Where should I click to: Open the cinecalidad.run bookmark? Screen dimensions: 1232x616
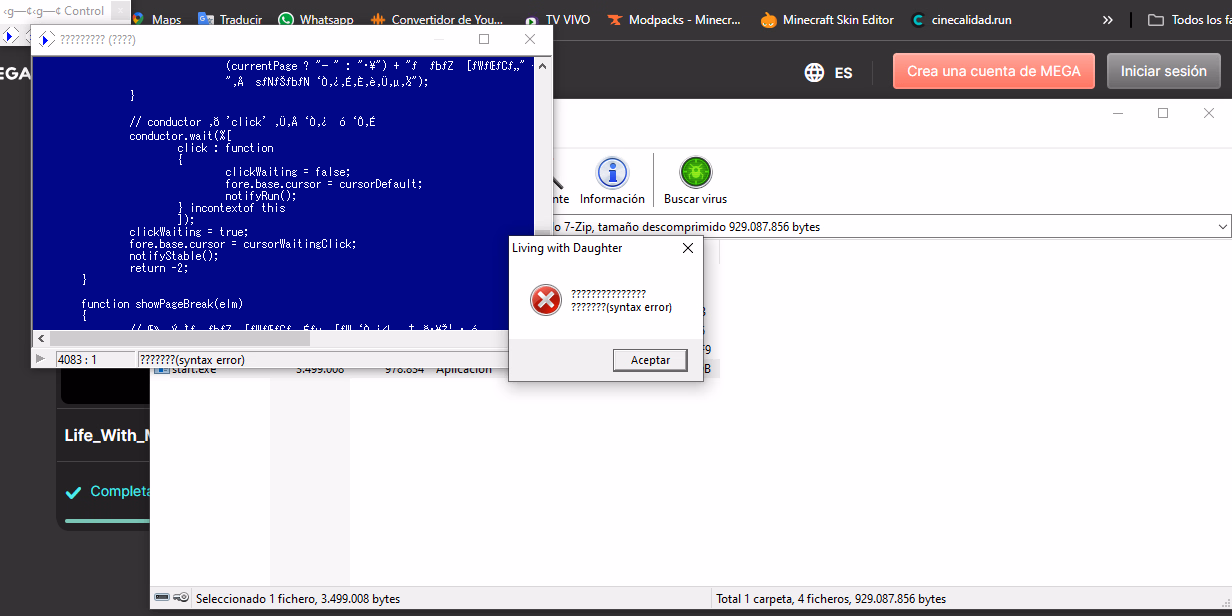pyautogui.click(x=961, y=19)
